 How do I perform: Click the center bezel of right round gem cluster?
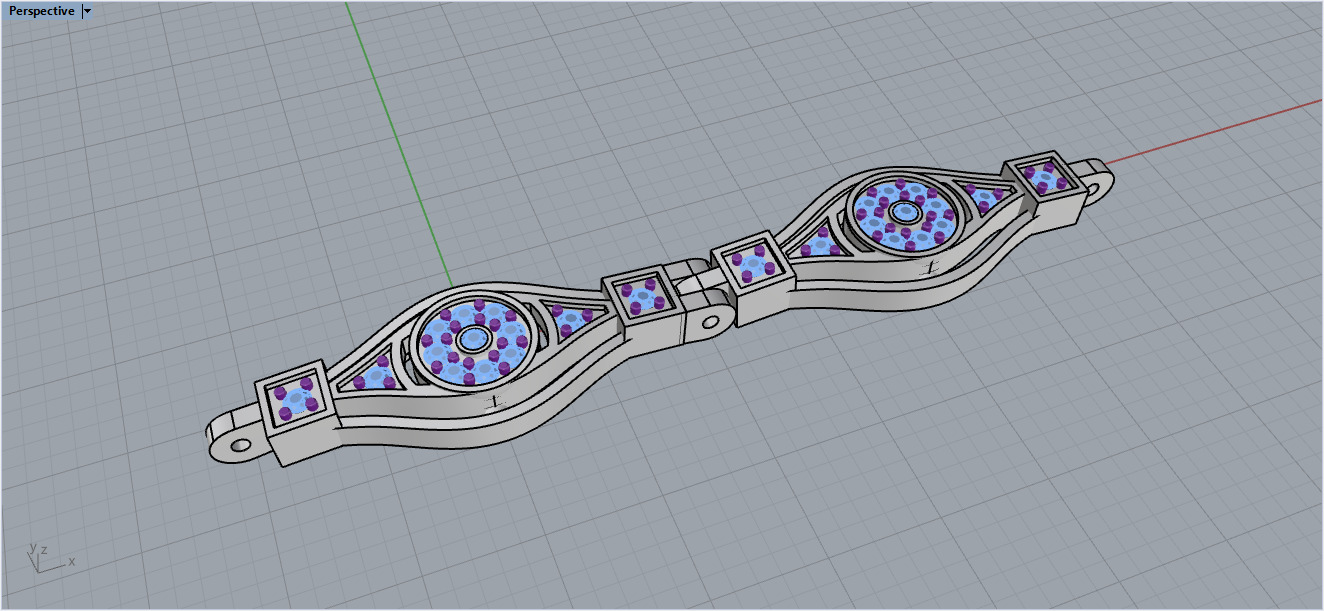click(x=906, y=212)
